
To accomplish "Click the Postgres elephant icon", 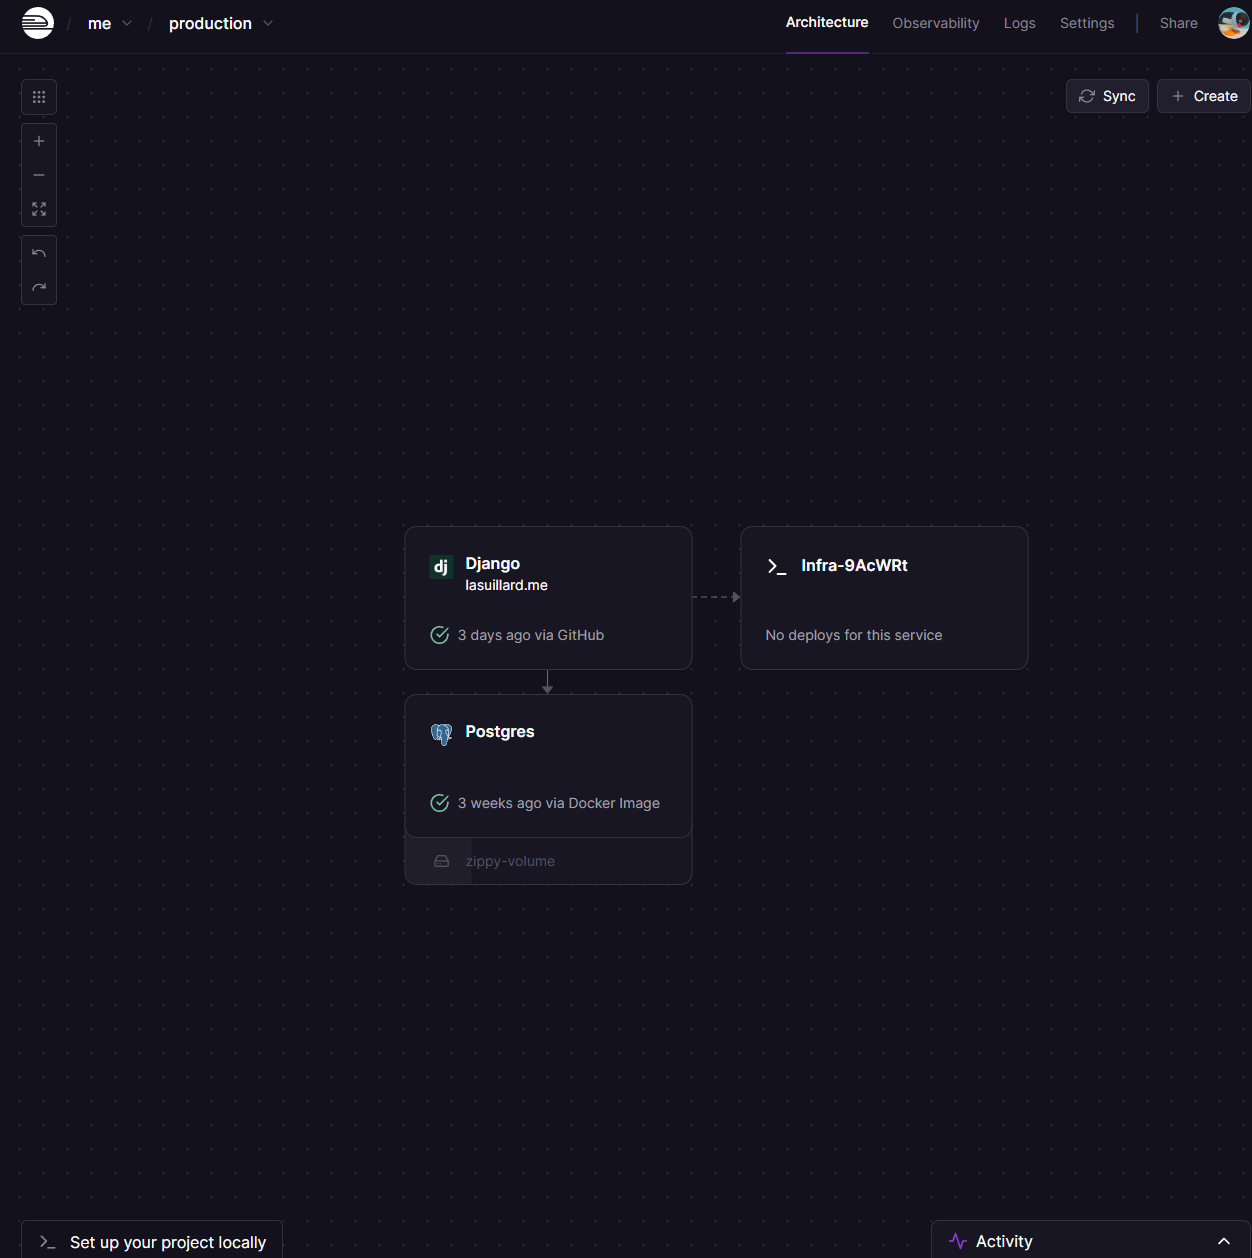I will (441, 734).
